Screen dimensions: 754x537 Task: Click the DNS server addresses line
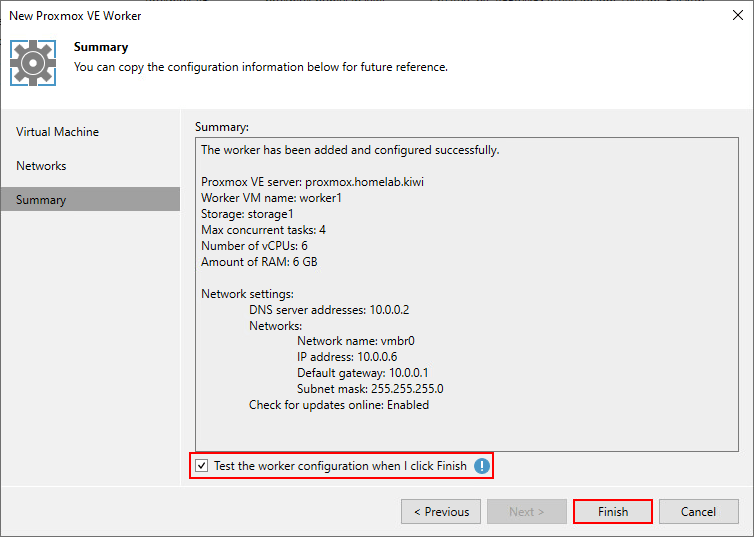(329, 310)
